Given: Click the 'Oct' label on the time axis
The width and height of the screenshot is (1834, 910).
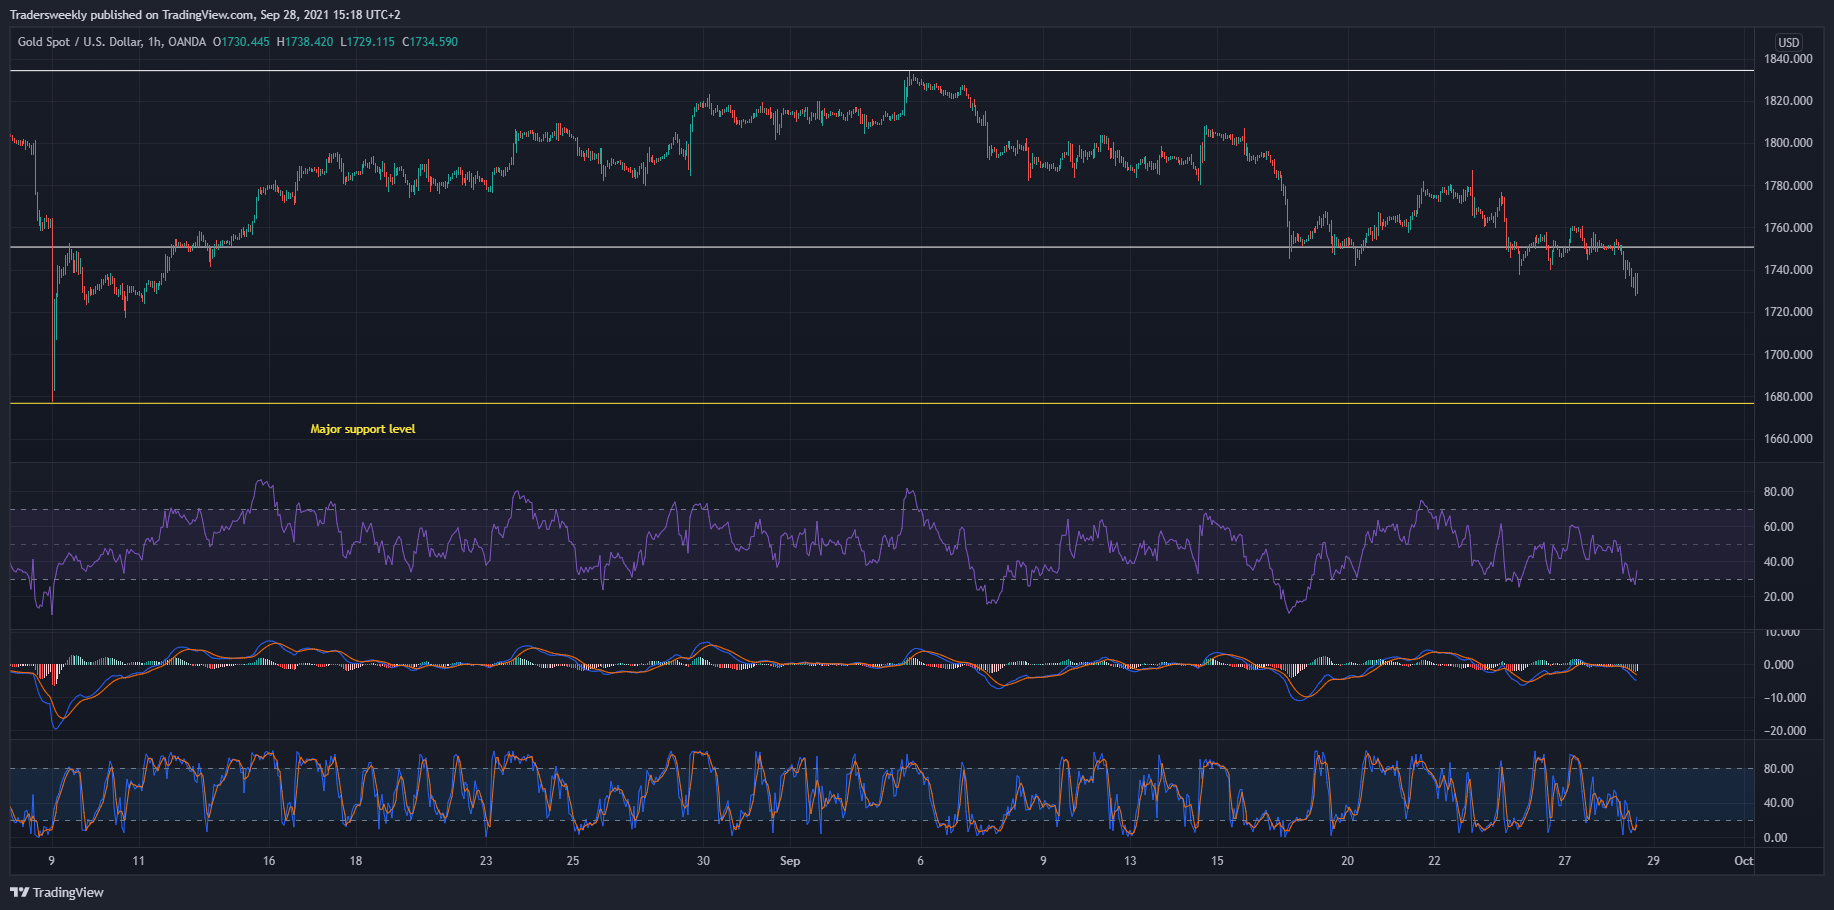Looking at the screenshot, I should (1743, 861).
